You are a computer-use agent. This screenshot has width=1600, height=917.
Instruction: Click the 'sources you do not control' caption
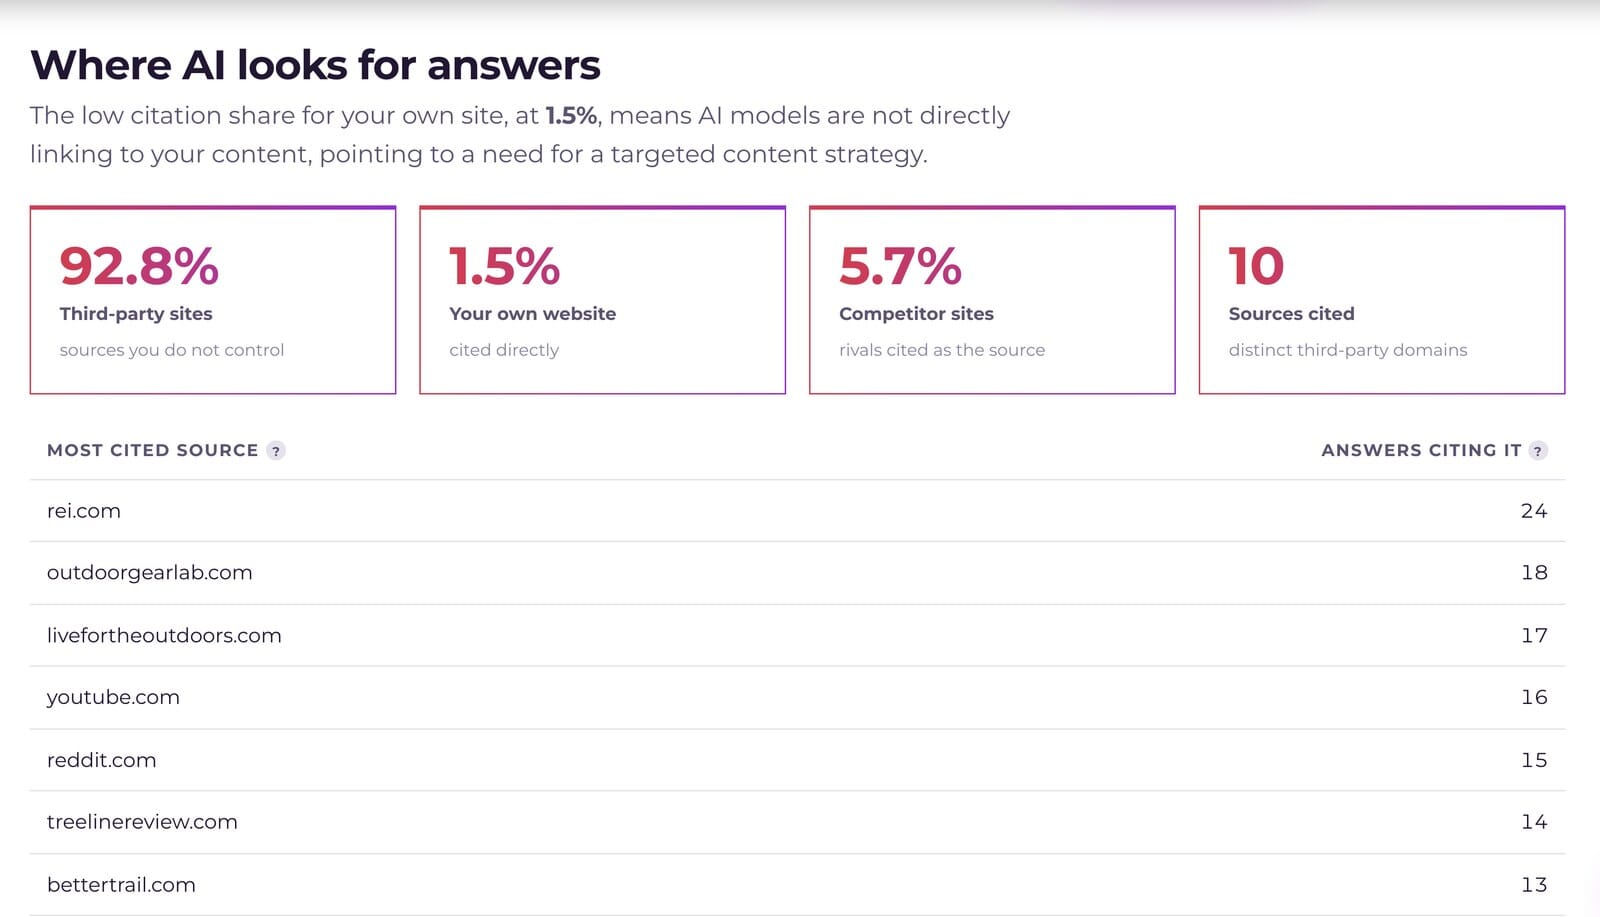click(172, 350)
